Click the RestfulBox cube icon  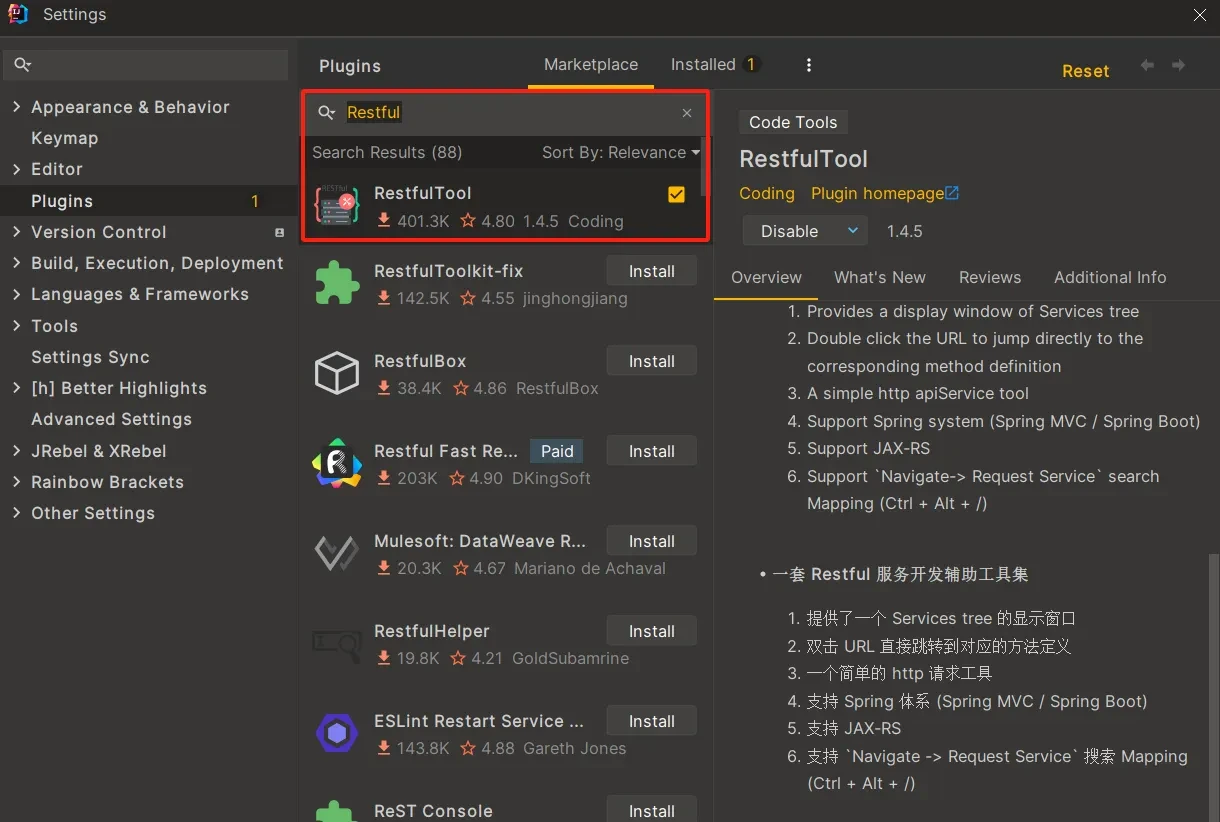pyautogui.click(x=336, y=374)
